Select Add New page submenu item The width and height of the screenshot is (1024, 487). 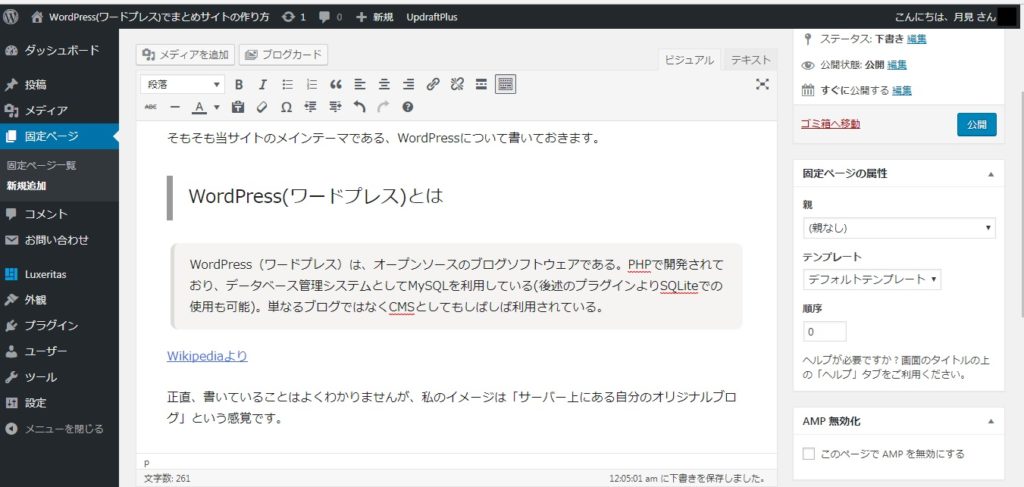(x=27, y=185)
